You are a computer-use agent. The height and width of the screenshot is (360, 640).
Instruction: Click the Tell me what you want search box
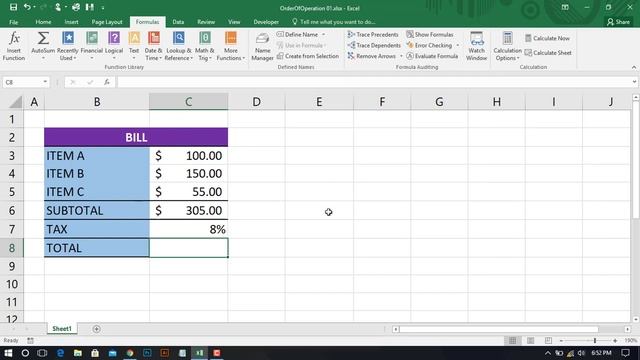[334, 22]
